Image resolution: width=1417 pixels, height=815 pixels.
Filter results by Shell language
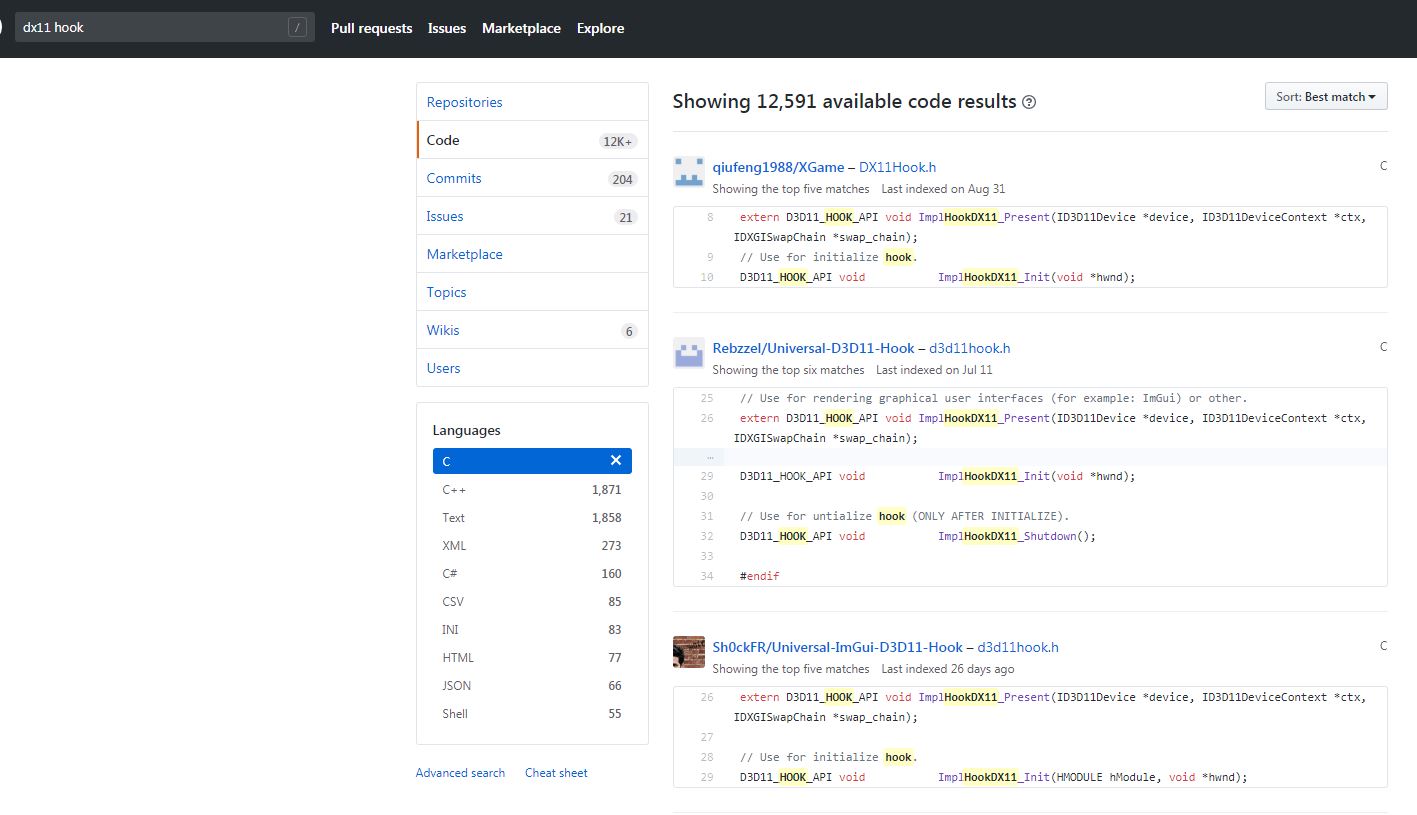click(x=532, y=714)
